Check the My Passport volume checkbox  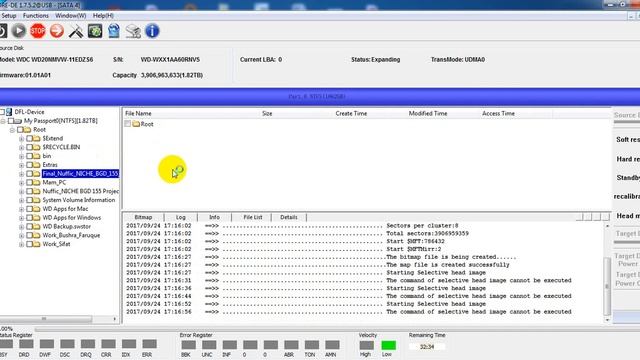point(11,121)
